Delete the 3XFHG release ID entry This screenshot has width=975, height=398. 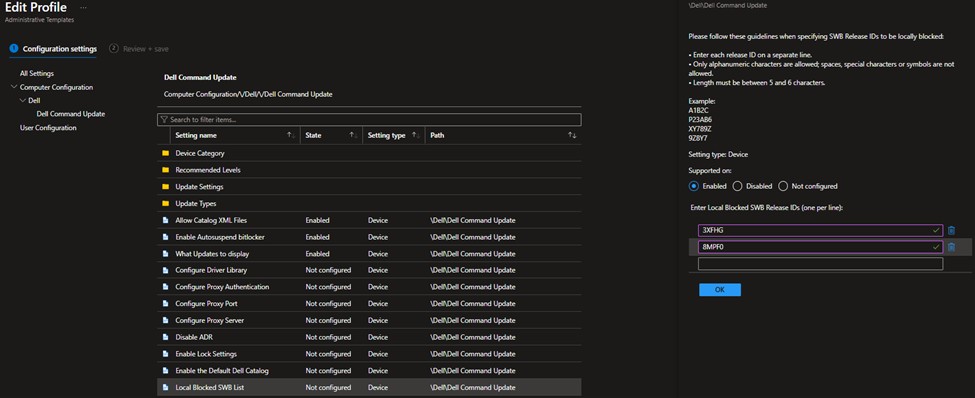[x=951, y=230]
